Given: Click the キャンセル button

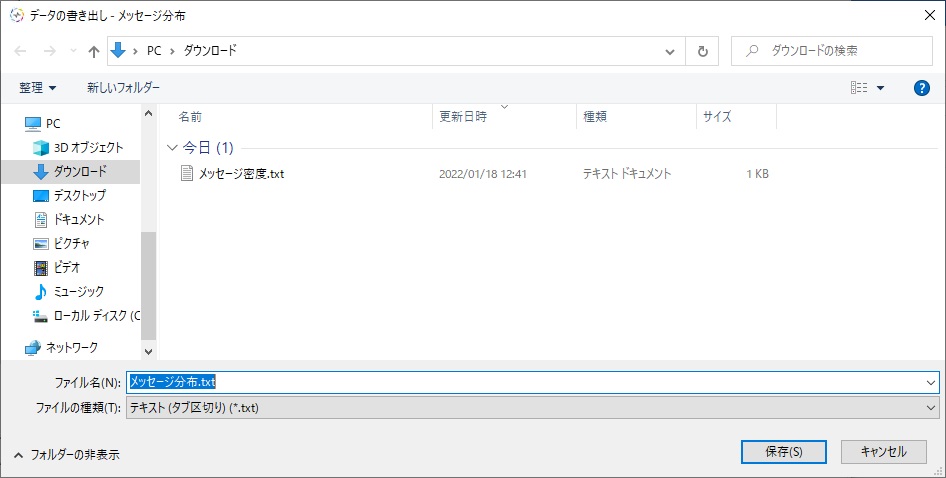Looking at the screenshot, I should [883, 451].
